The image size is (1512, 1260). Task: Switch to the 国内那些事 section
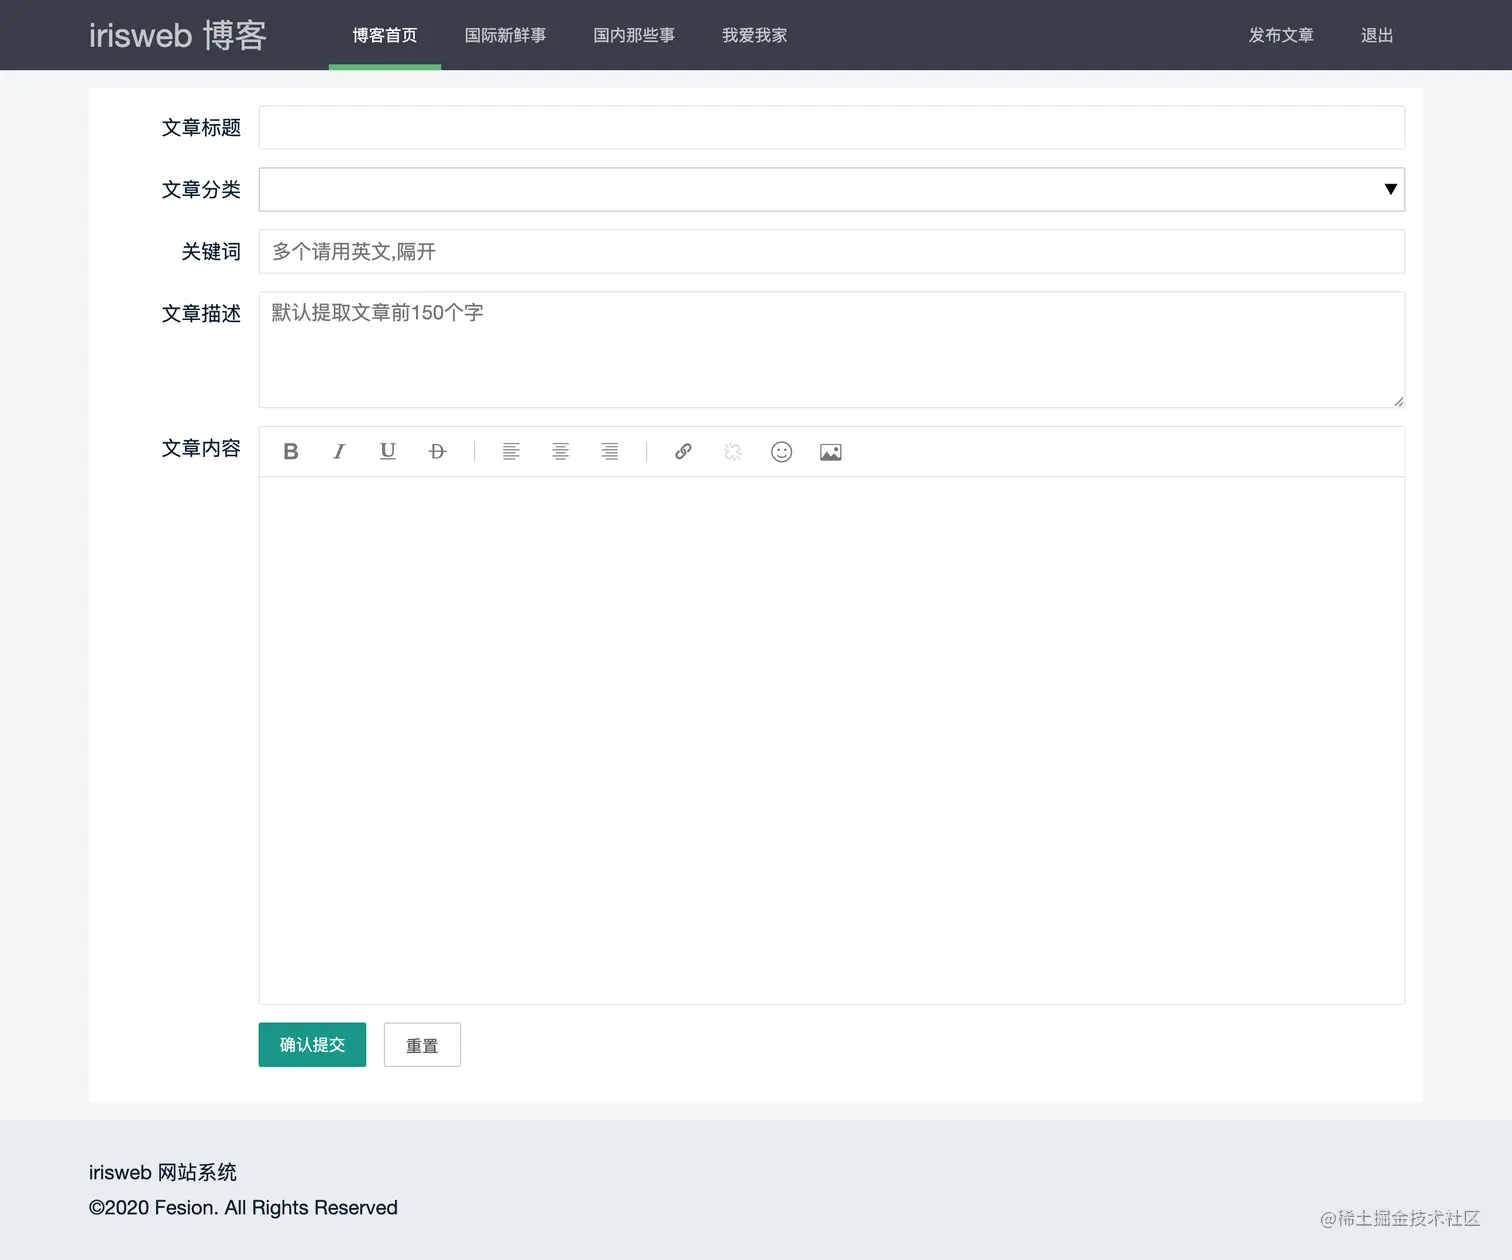[x=633, y=35]
